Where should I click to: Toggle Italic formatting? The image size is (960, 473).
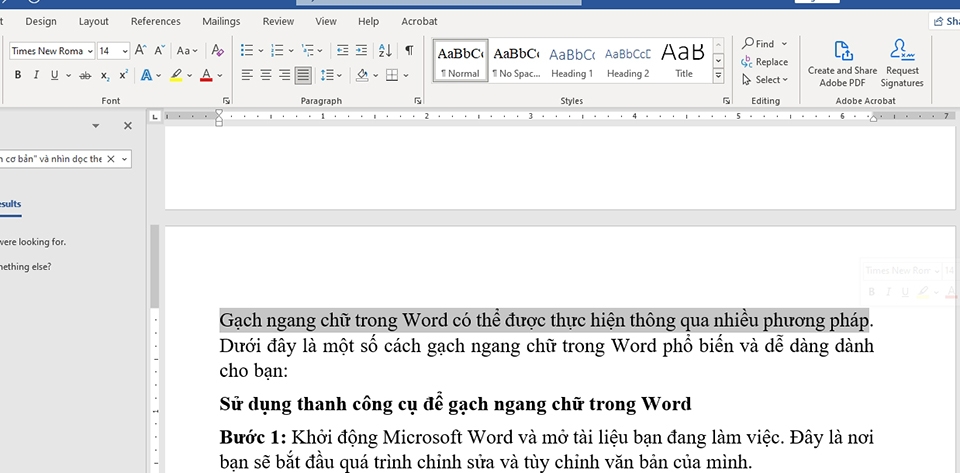coord(36,75)
